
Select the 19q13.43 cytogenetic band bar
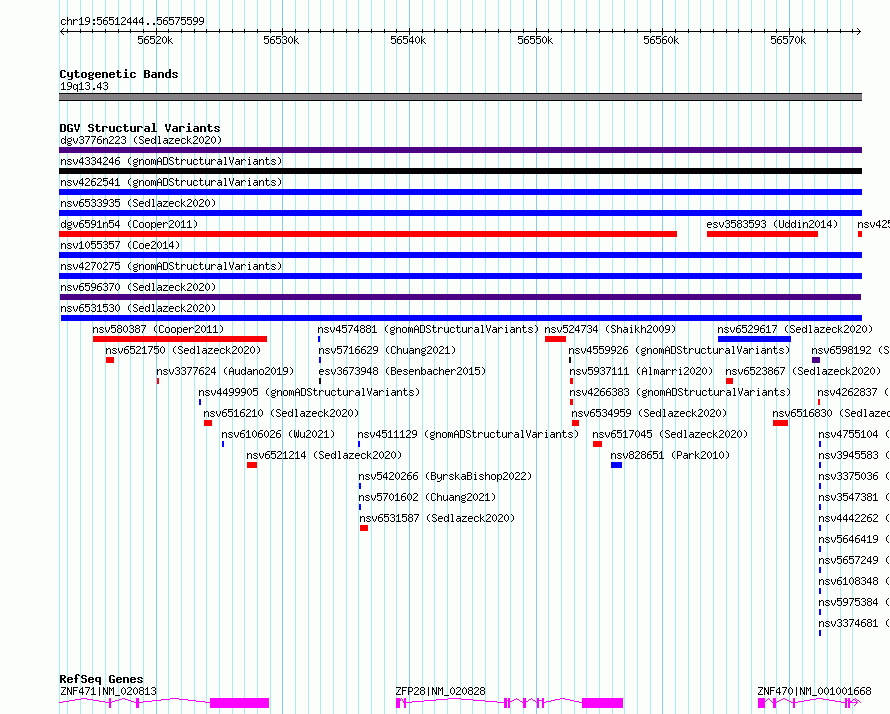[460, 97]
